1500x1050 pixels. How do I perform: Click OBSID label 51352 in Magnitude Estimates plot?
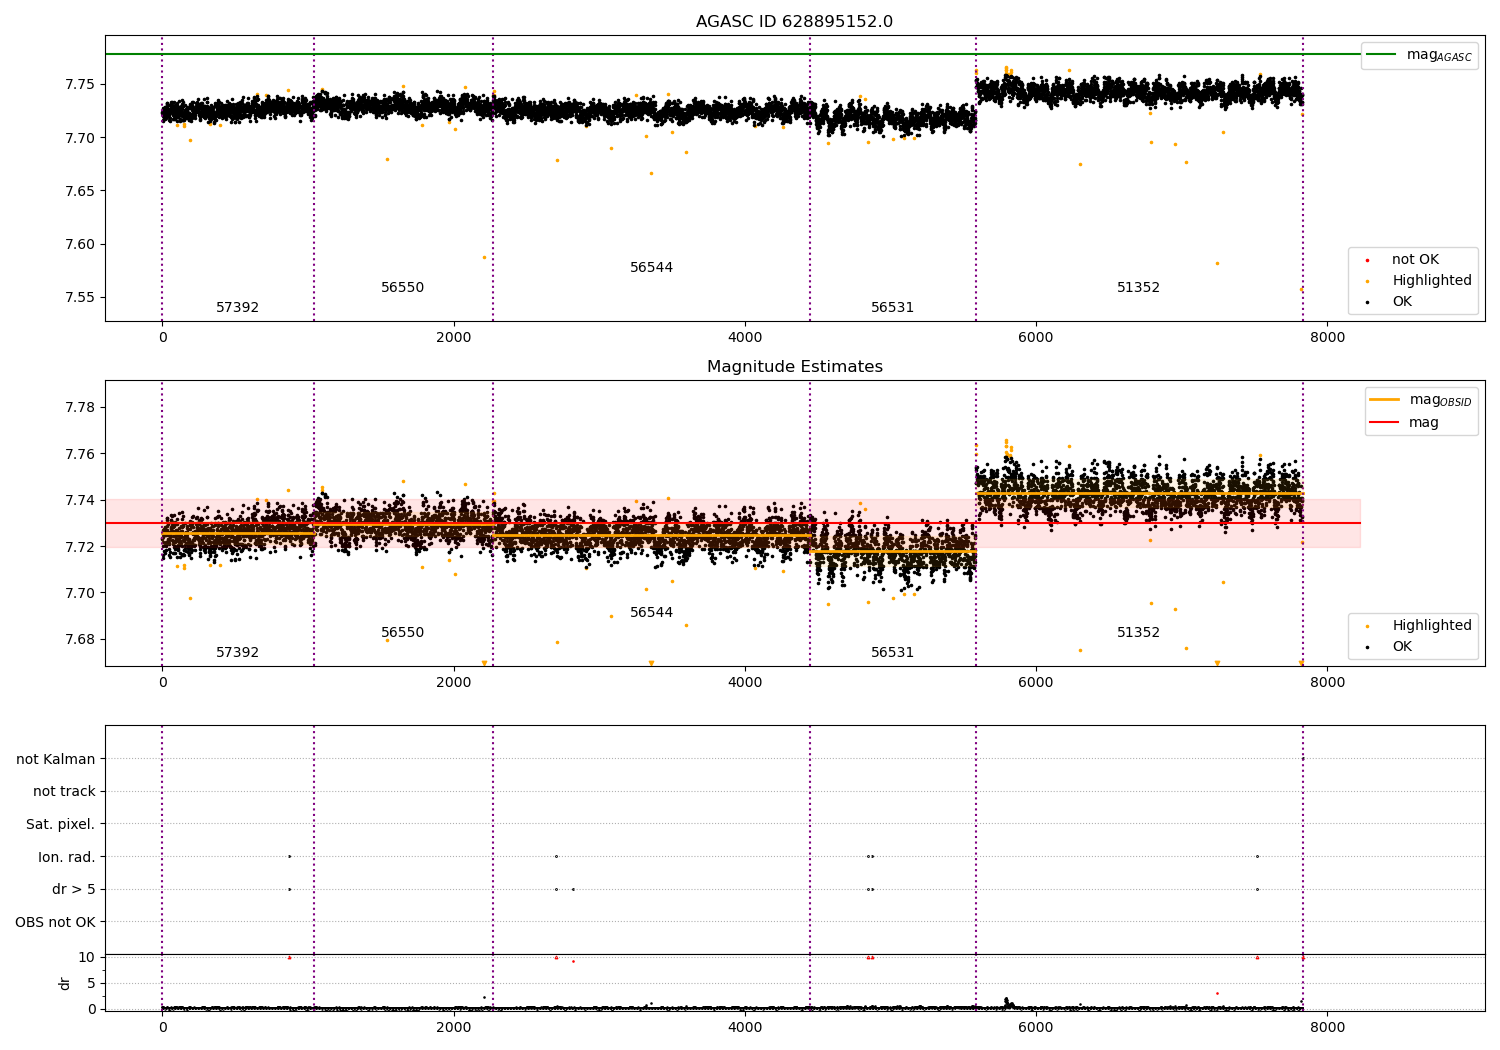pyautogui.click(x=1138, y=633)
